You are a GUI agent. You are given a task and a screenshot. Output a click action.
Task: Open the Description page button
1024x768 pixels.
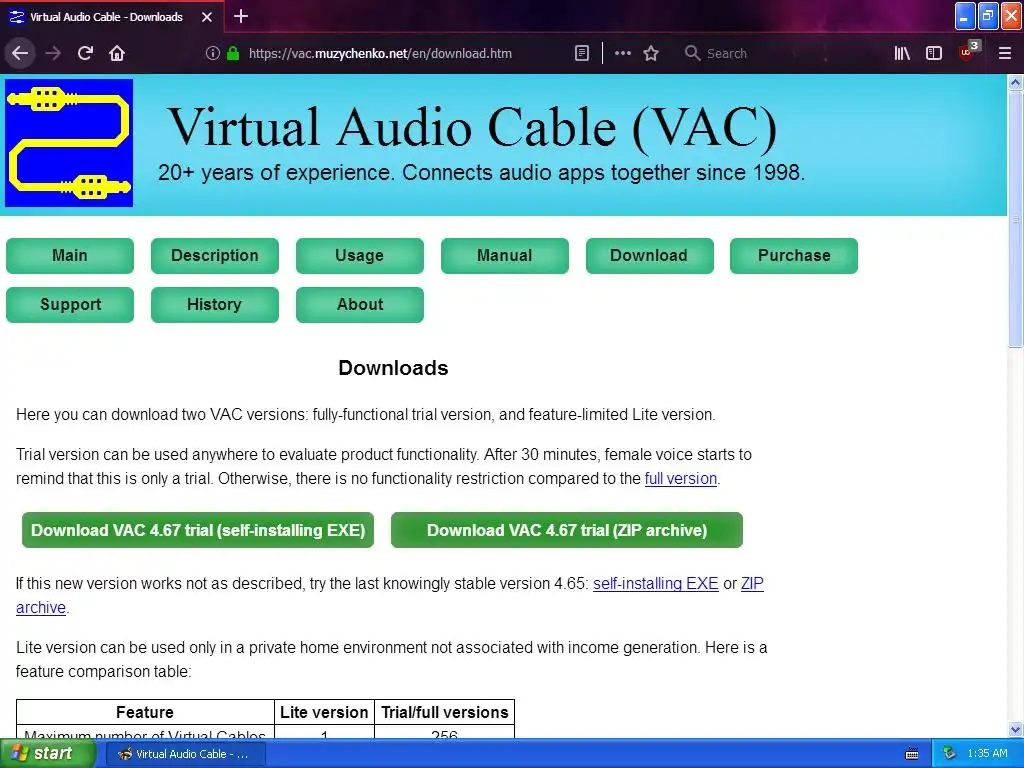tap(215, 255)
